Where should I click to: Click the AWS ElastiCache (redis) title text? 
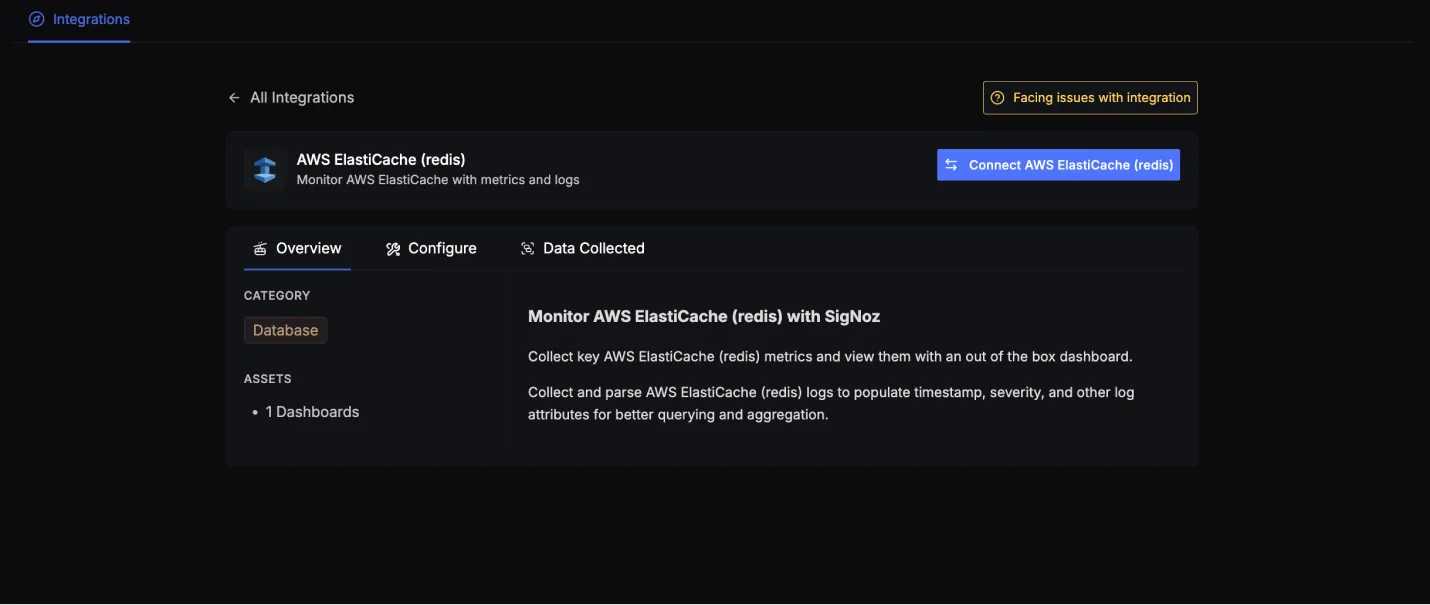(x=381, y=159)
